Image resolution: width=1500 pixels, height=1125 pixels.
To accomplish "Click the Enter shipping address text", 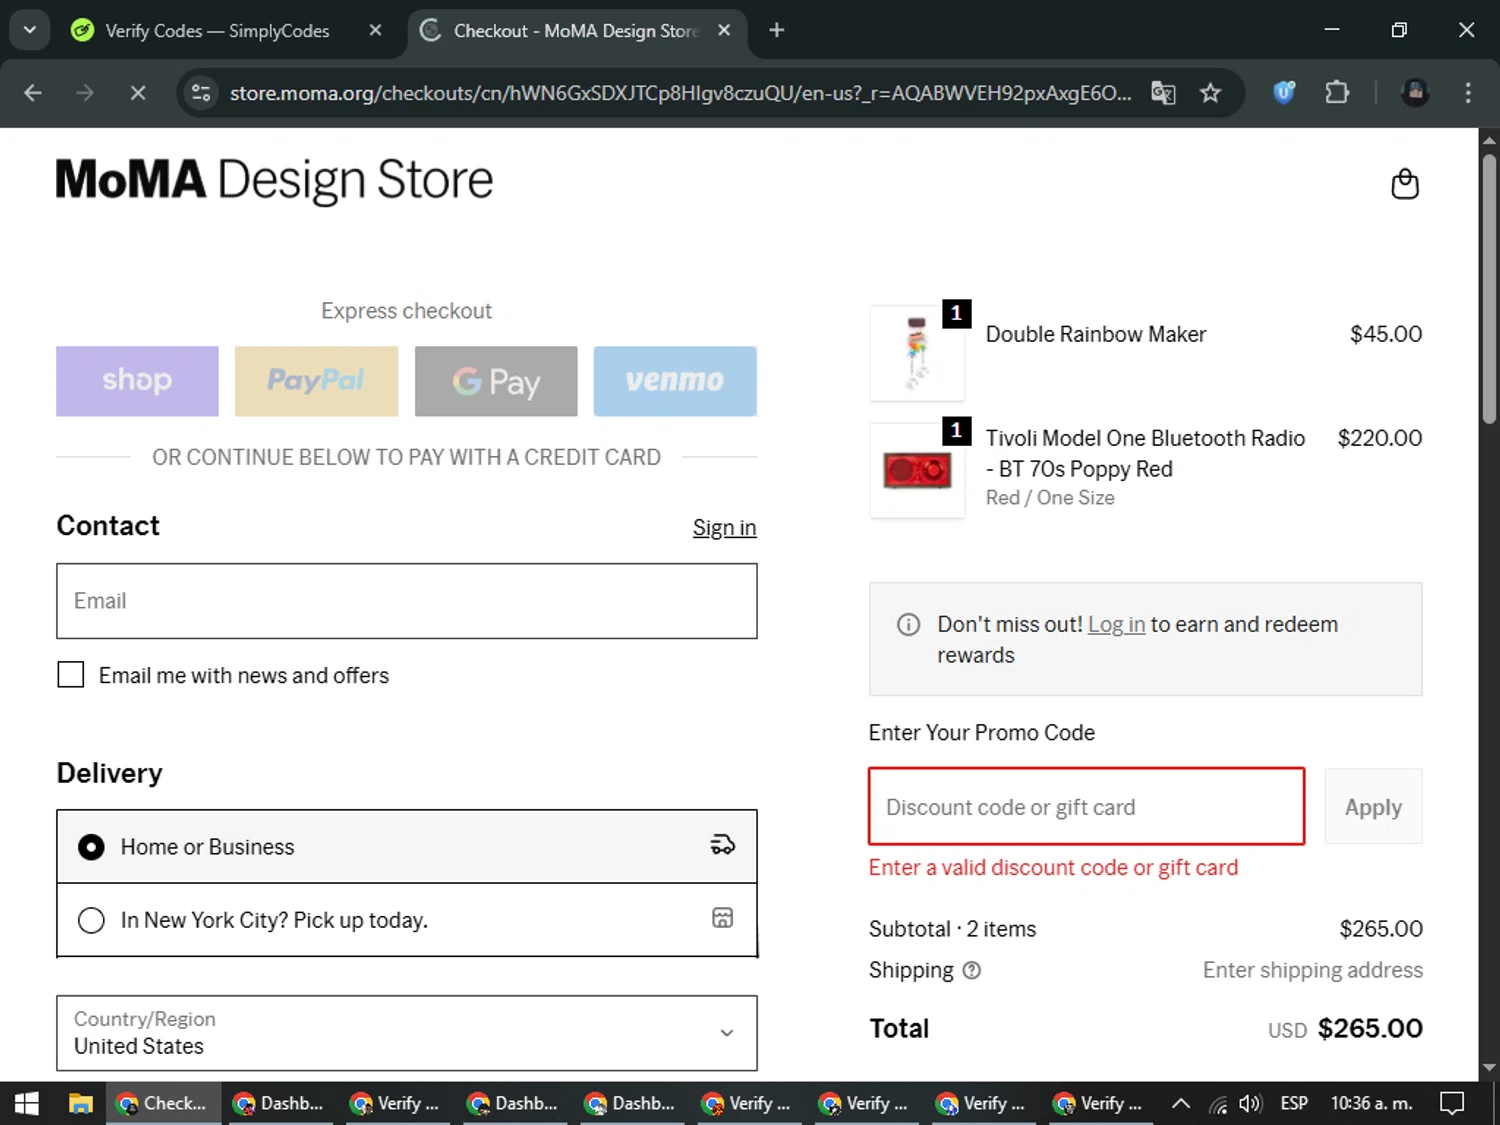I will (x=1312, y=970).
